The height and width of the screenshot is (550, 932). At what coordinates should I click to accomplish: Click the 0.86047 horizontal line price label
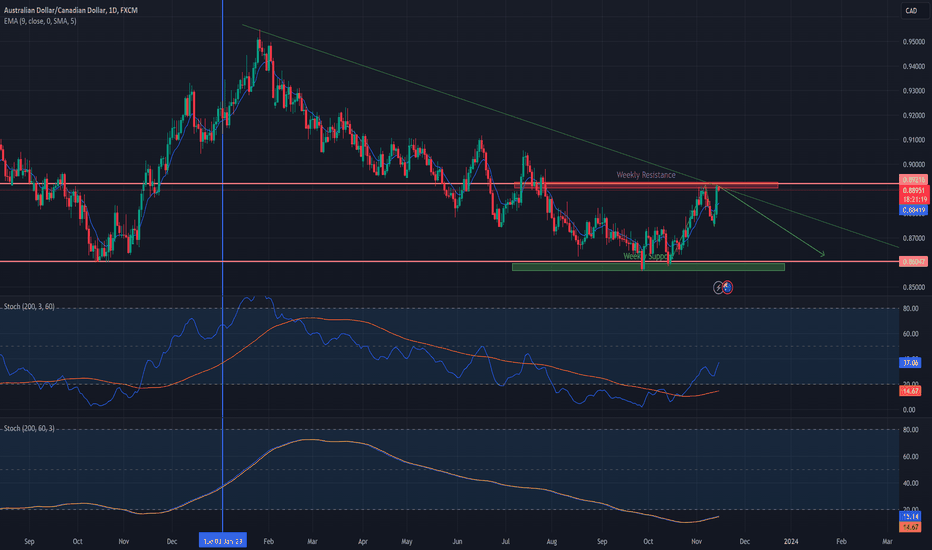914,262
